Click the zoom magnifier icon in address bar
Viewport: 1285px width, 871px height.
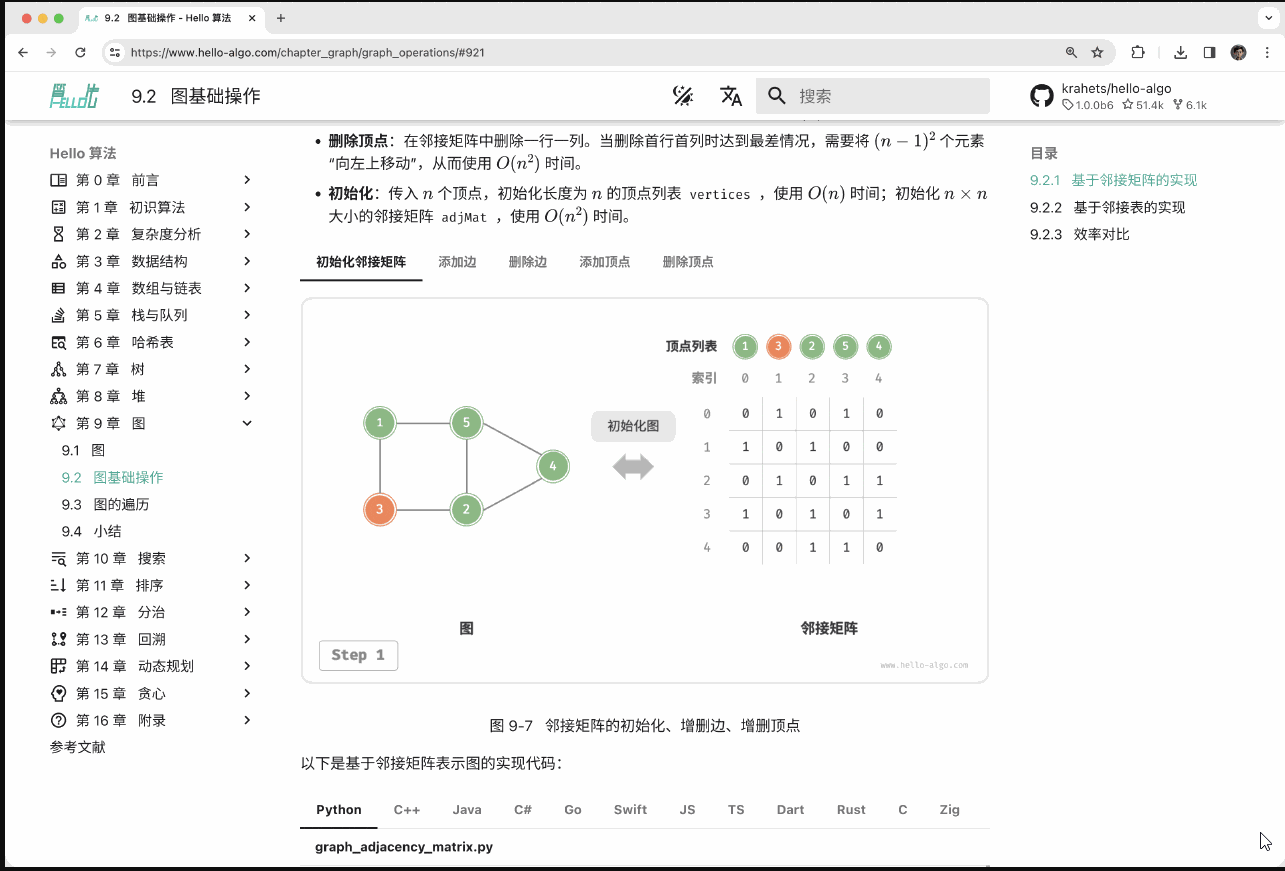[1071, 52]
